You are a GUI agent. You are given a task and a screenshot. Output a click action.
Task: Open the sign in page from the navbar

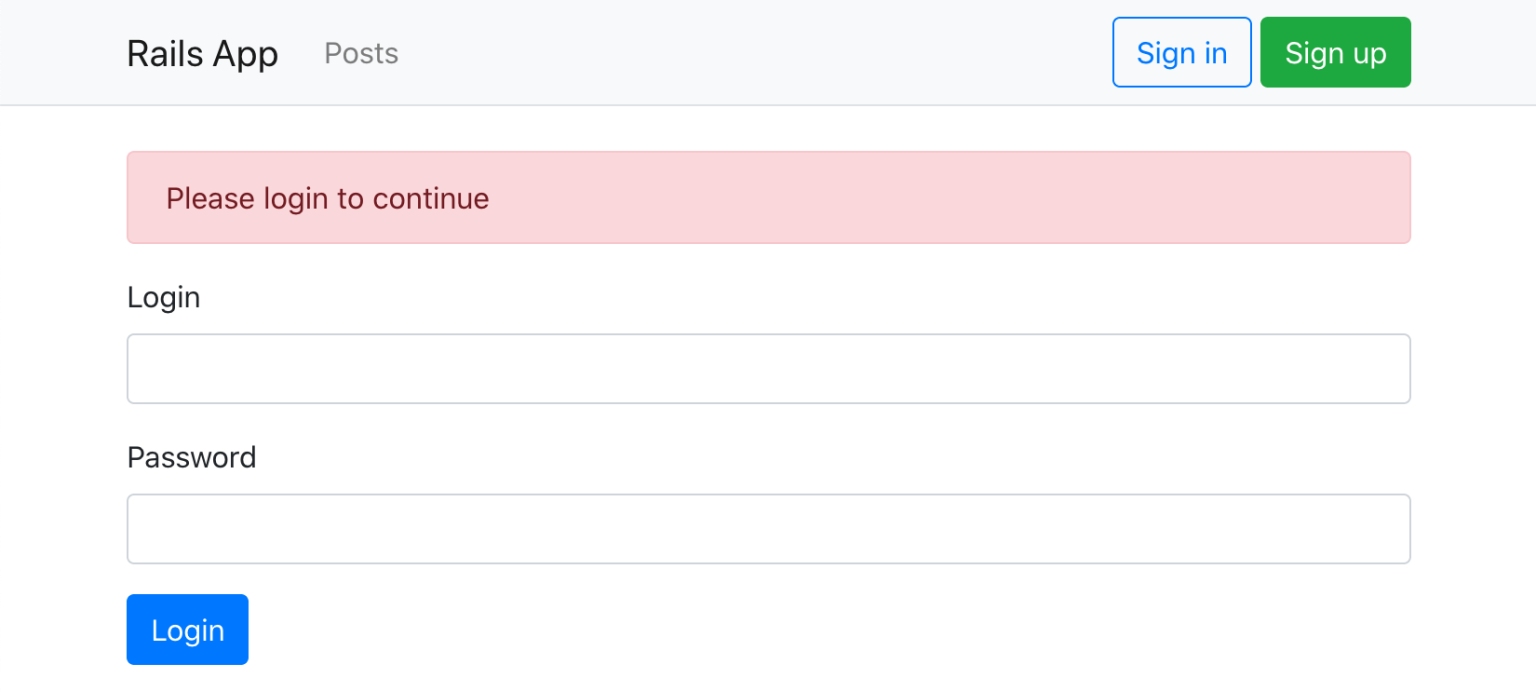(1182, 52)
